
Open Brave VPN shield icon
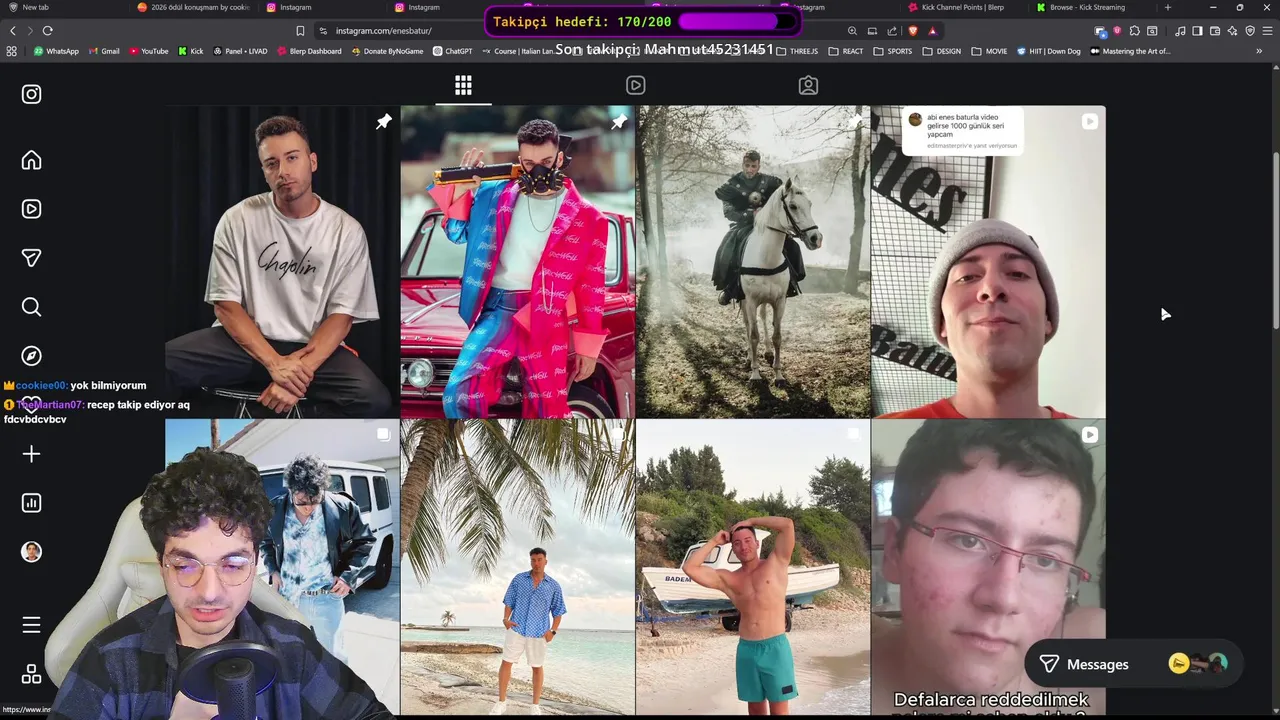[1250, 31]
